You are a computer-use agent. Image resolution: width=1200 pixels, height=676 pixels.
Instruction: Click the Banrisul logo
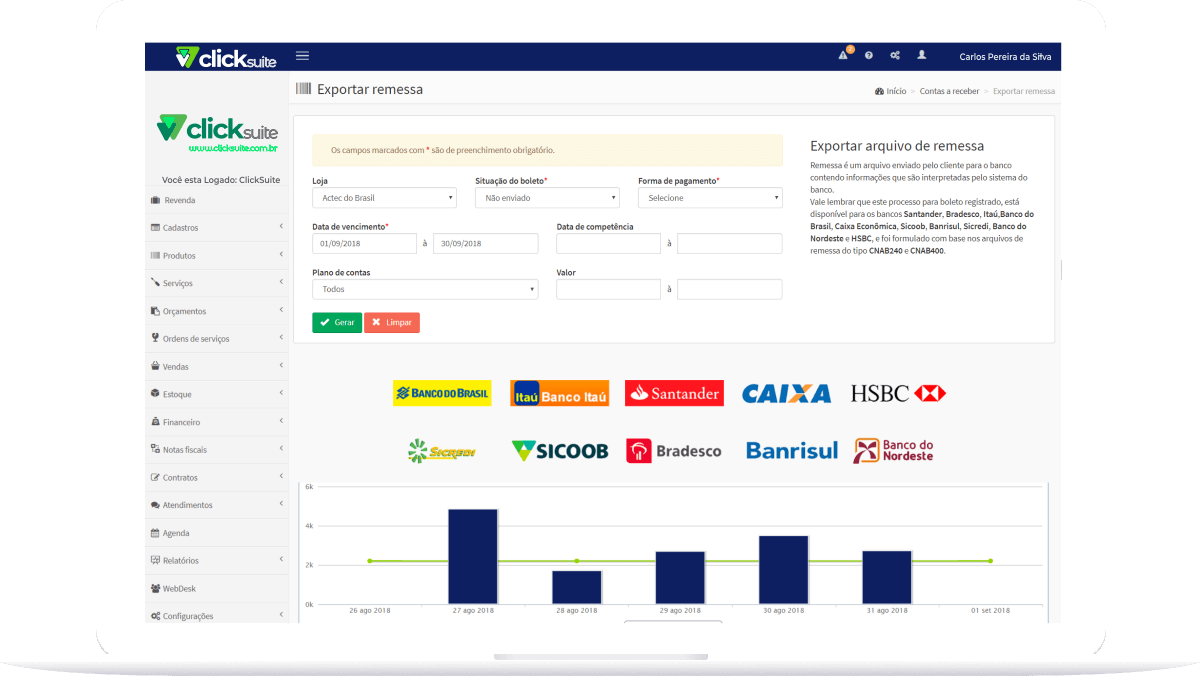coord(792,451)
